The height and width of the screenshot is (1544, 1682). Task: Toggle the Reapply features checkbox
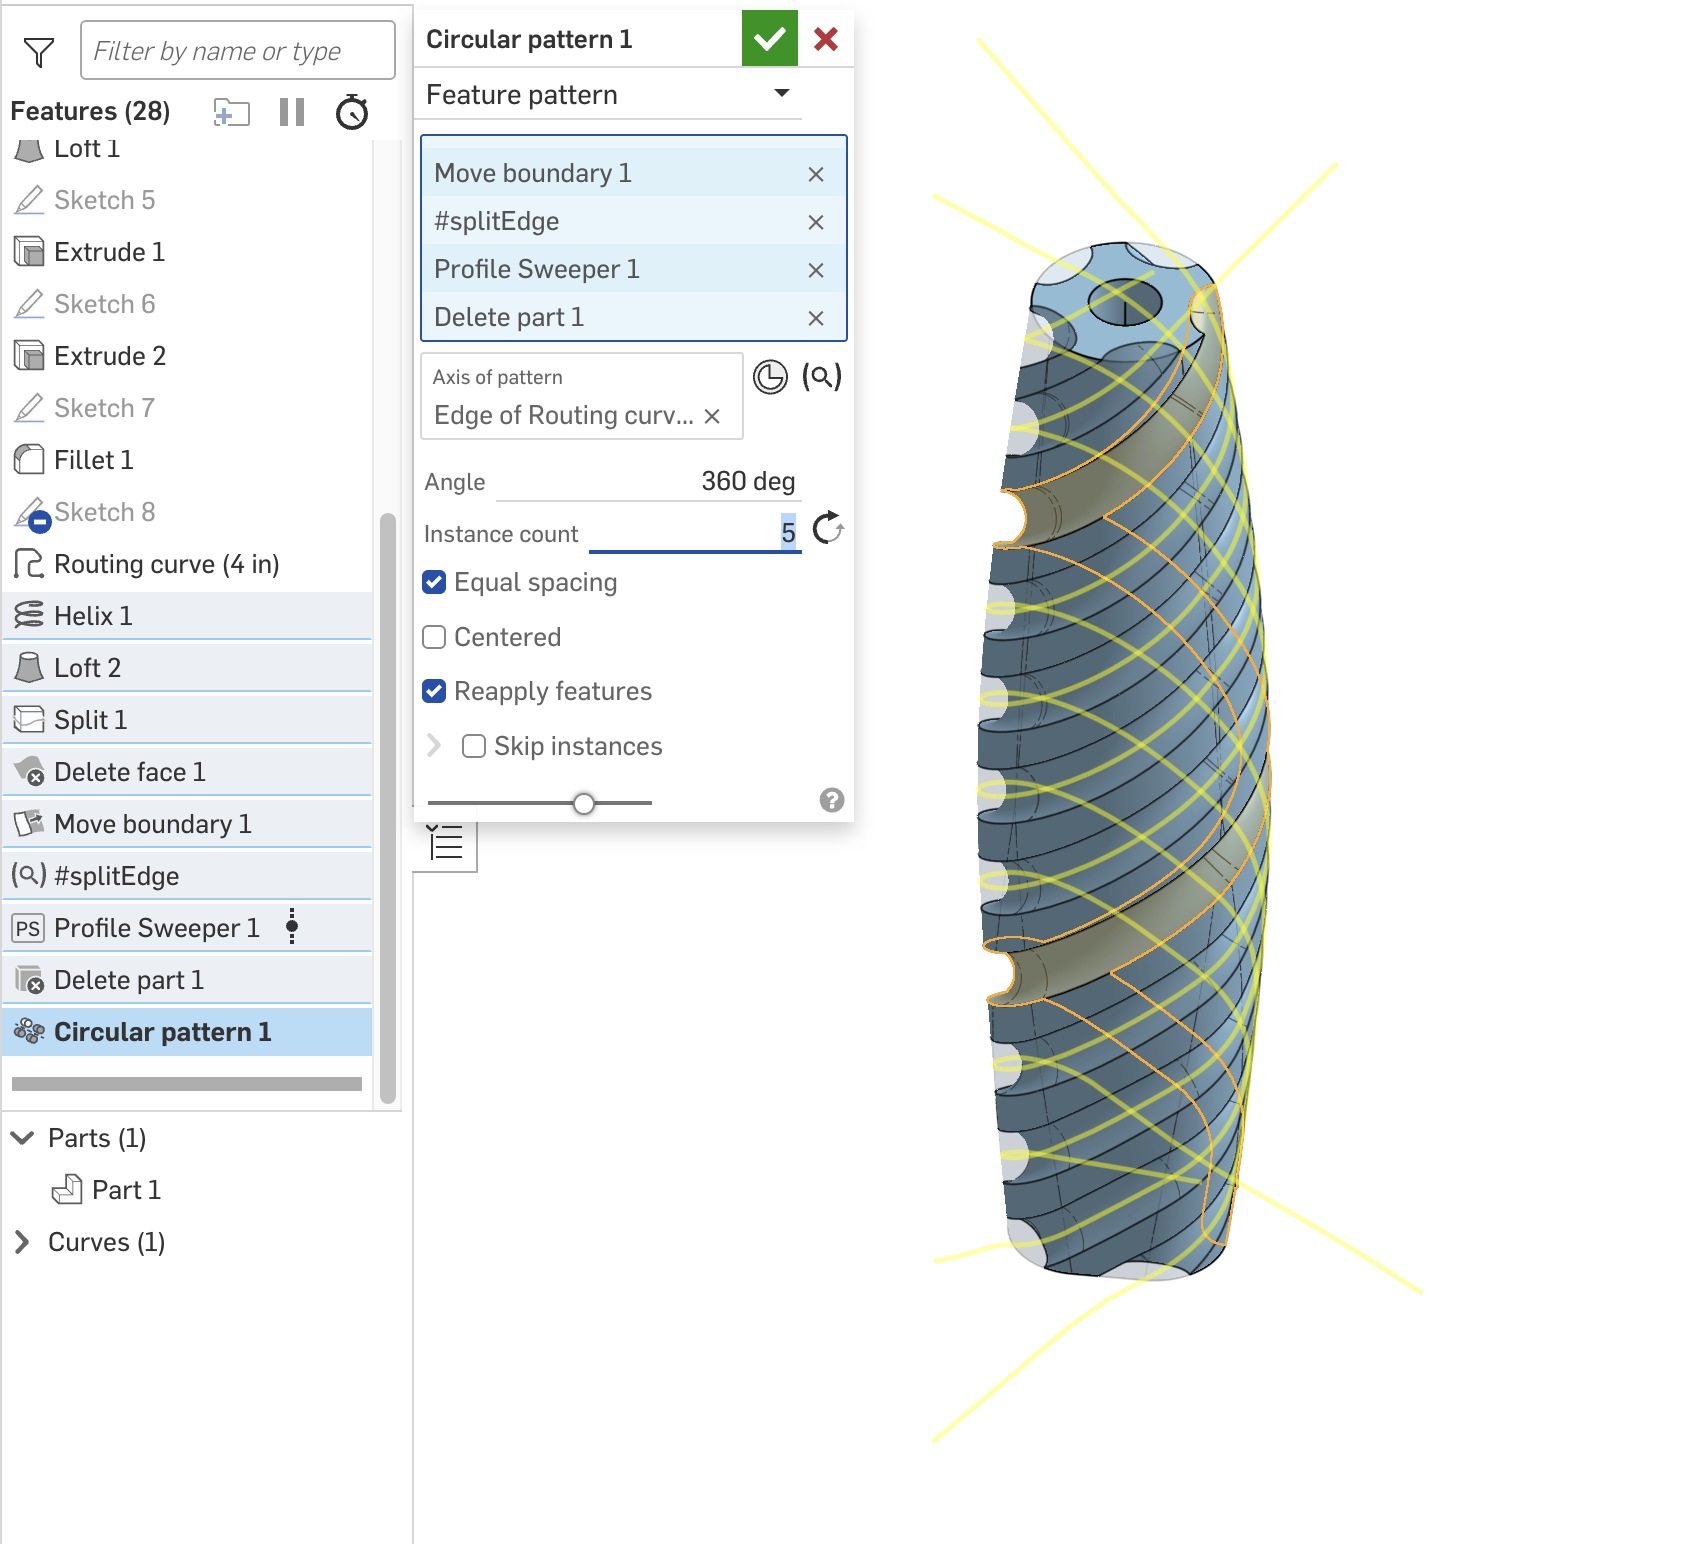click(434, 691)
